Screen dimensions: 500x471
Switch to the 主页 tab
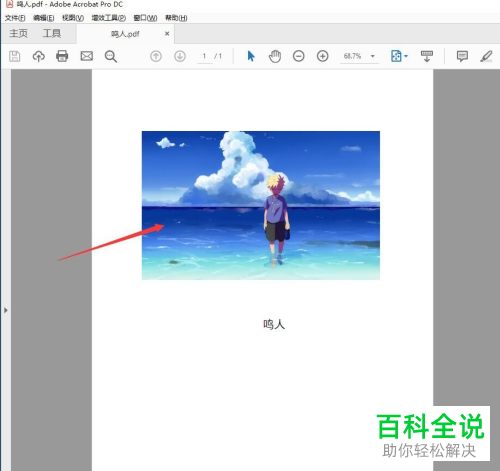pos(18,33)
